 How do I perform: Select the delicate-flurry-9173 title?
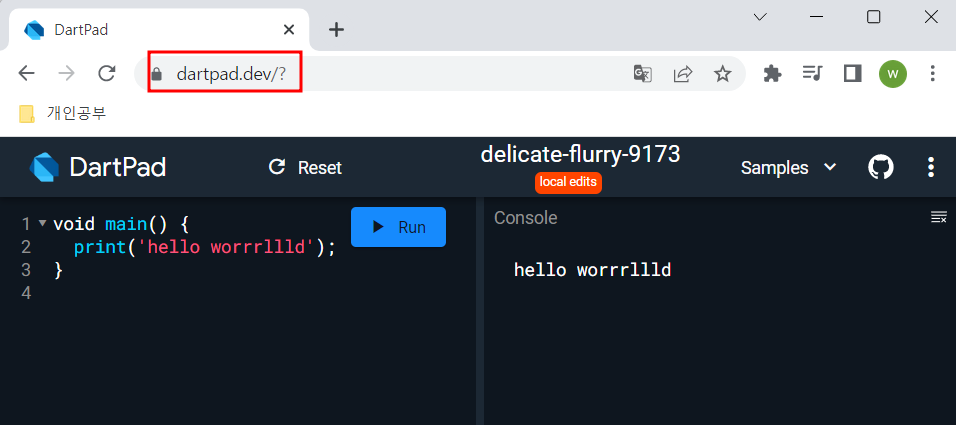[x=580, y=155]
